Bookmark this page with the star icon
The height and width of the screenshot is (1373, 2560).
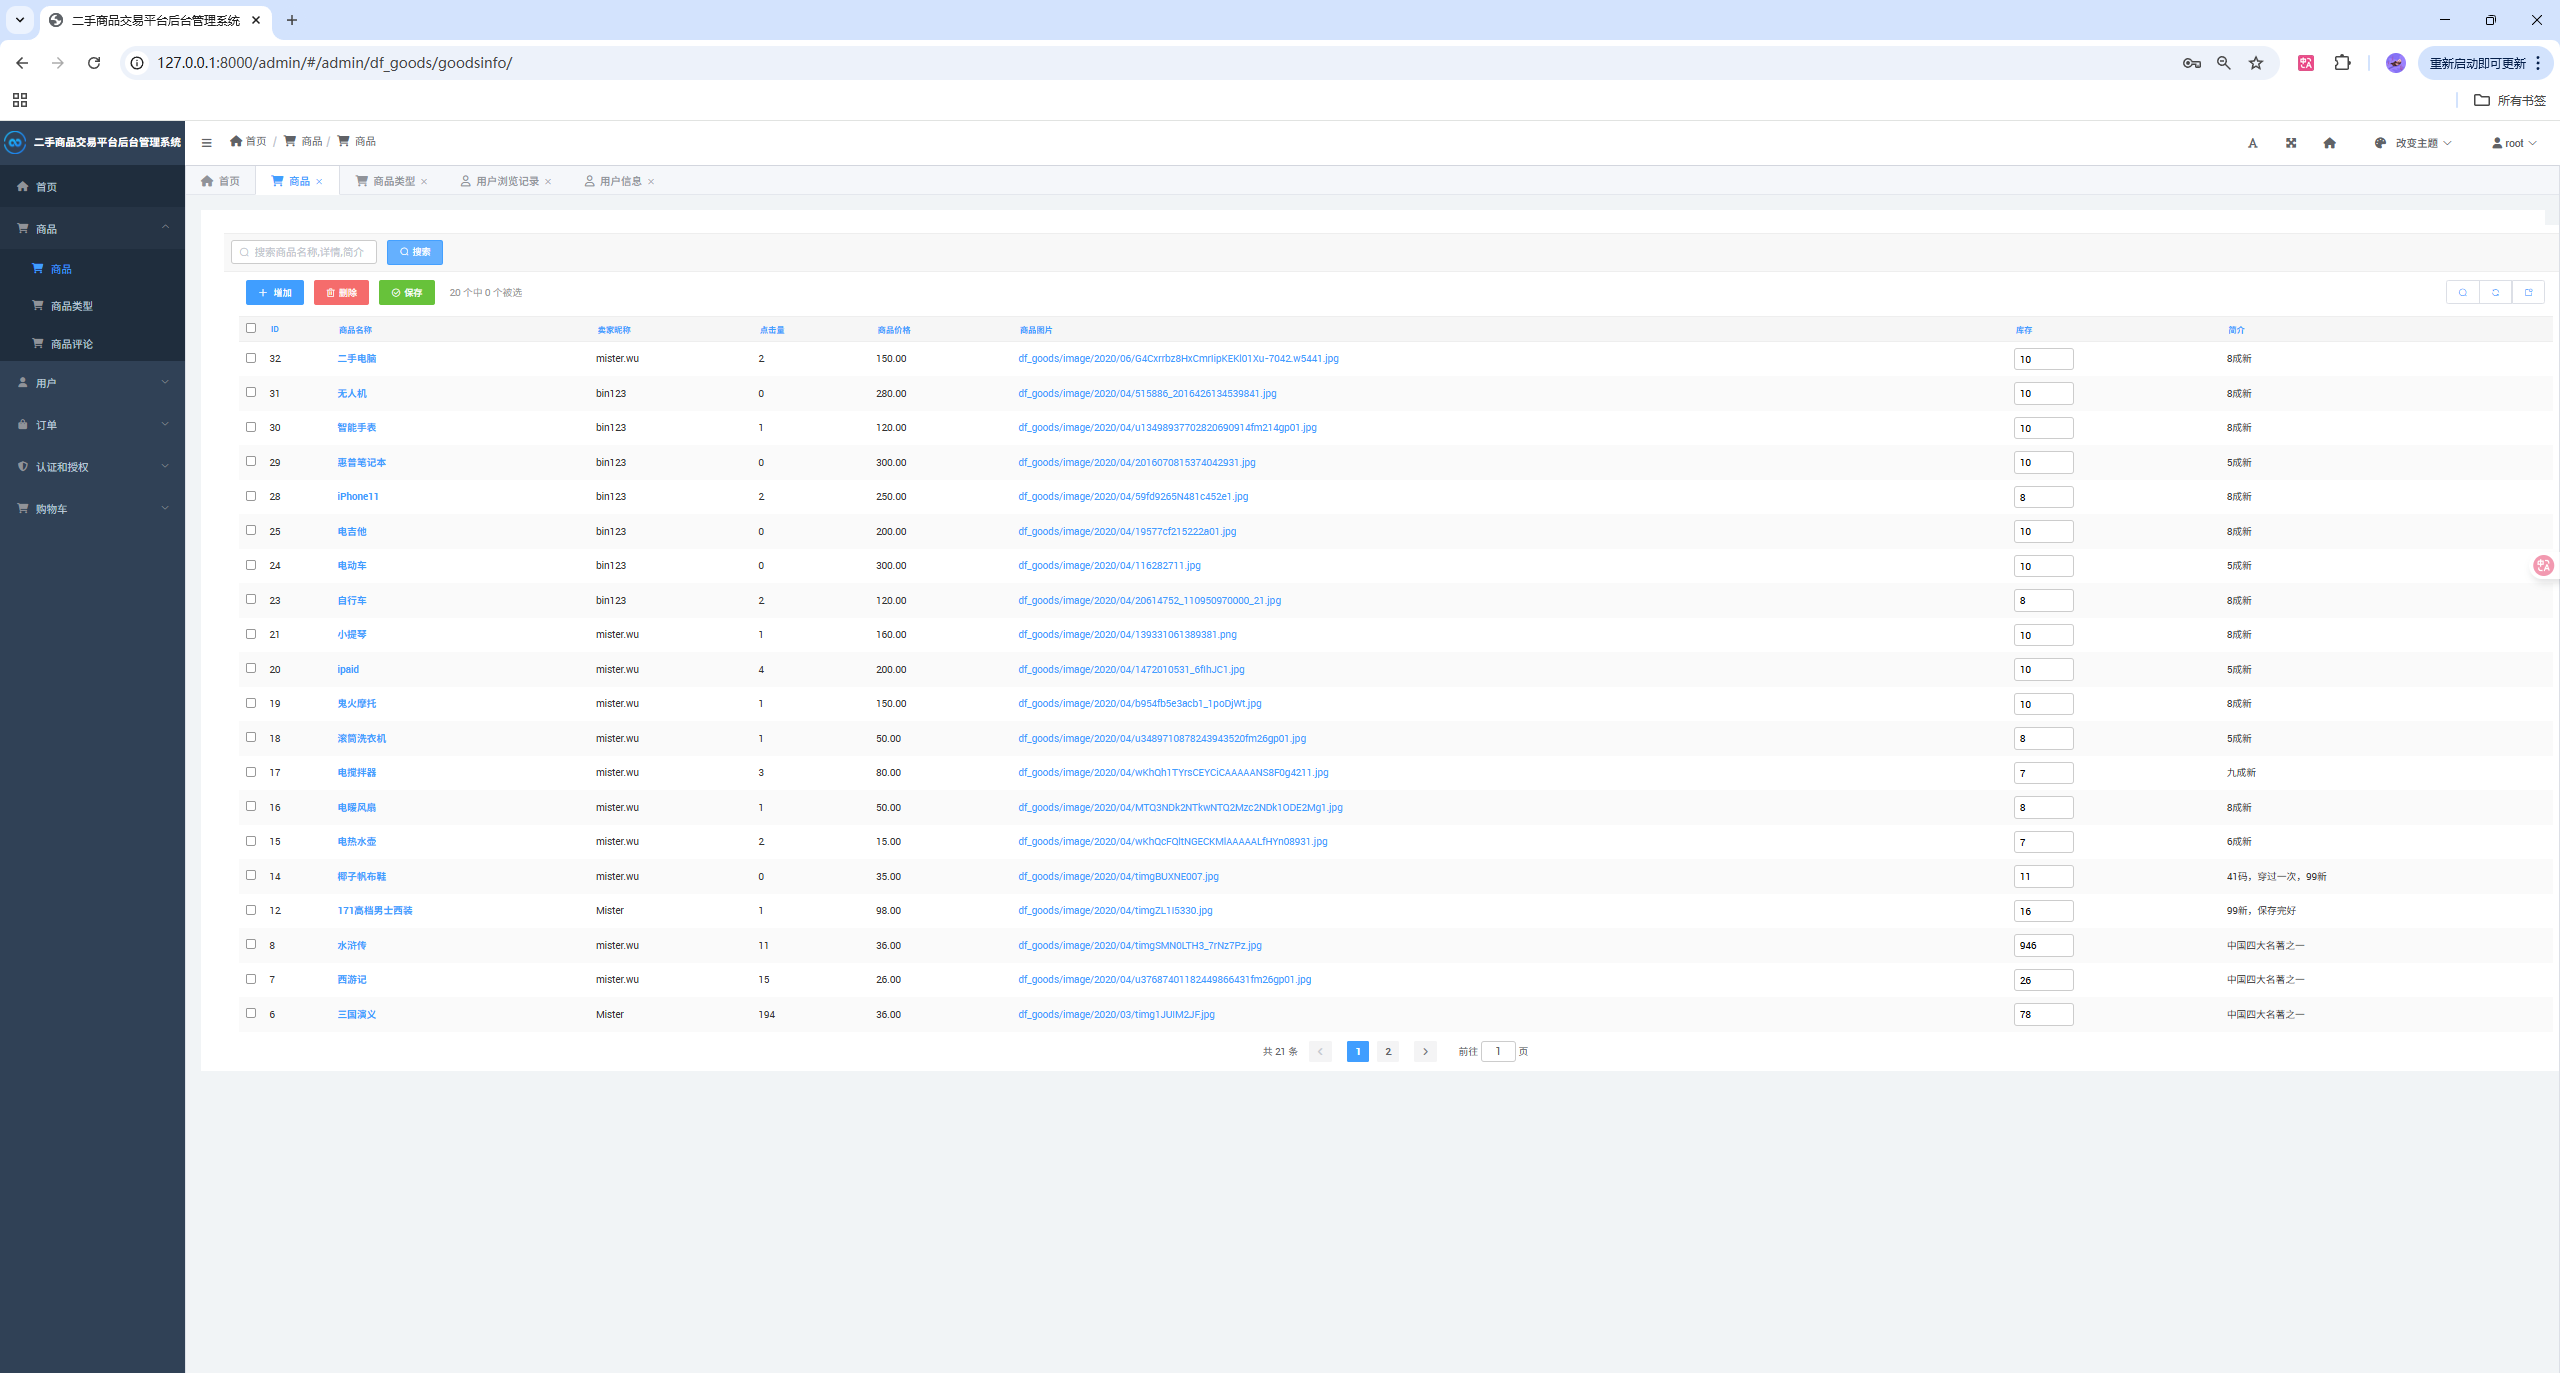2256,63
